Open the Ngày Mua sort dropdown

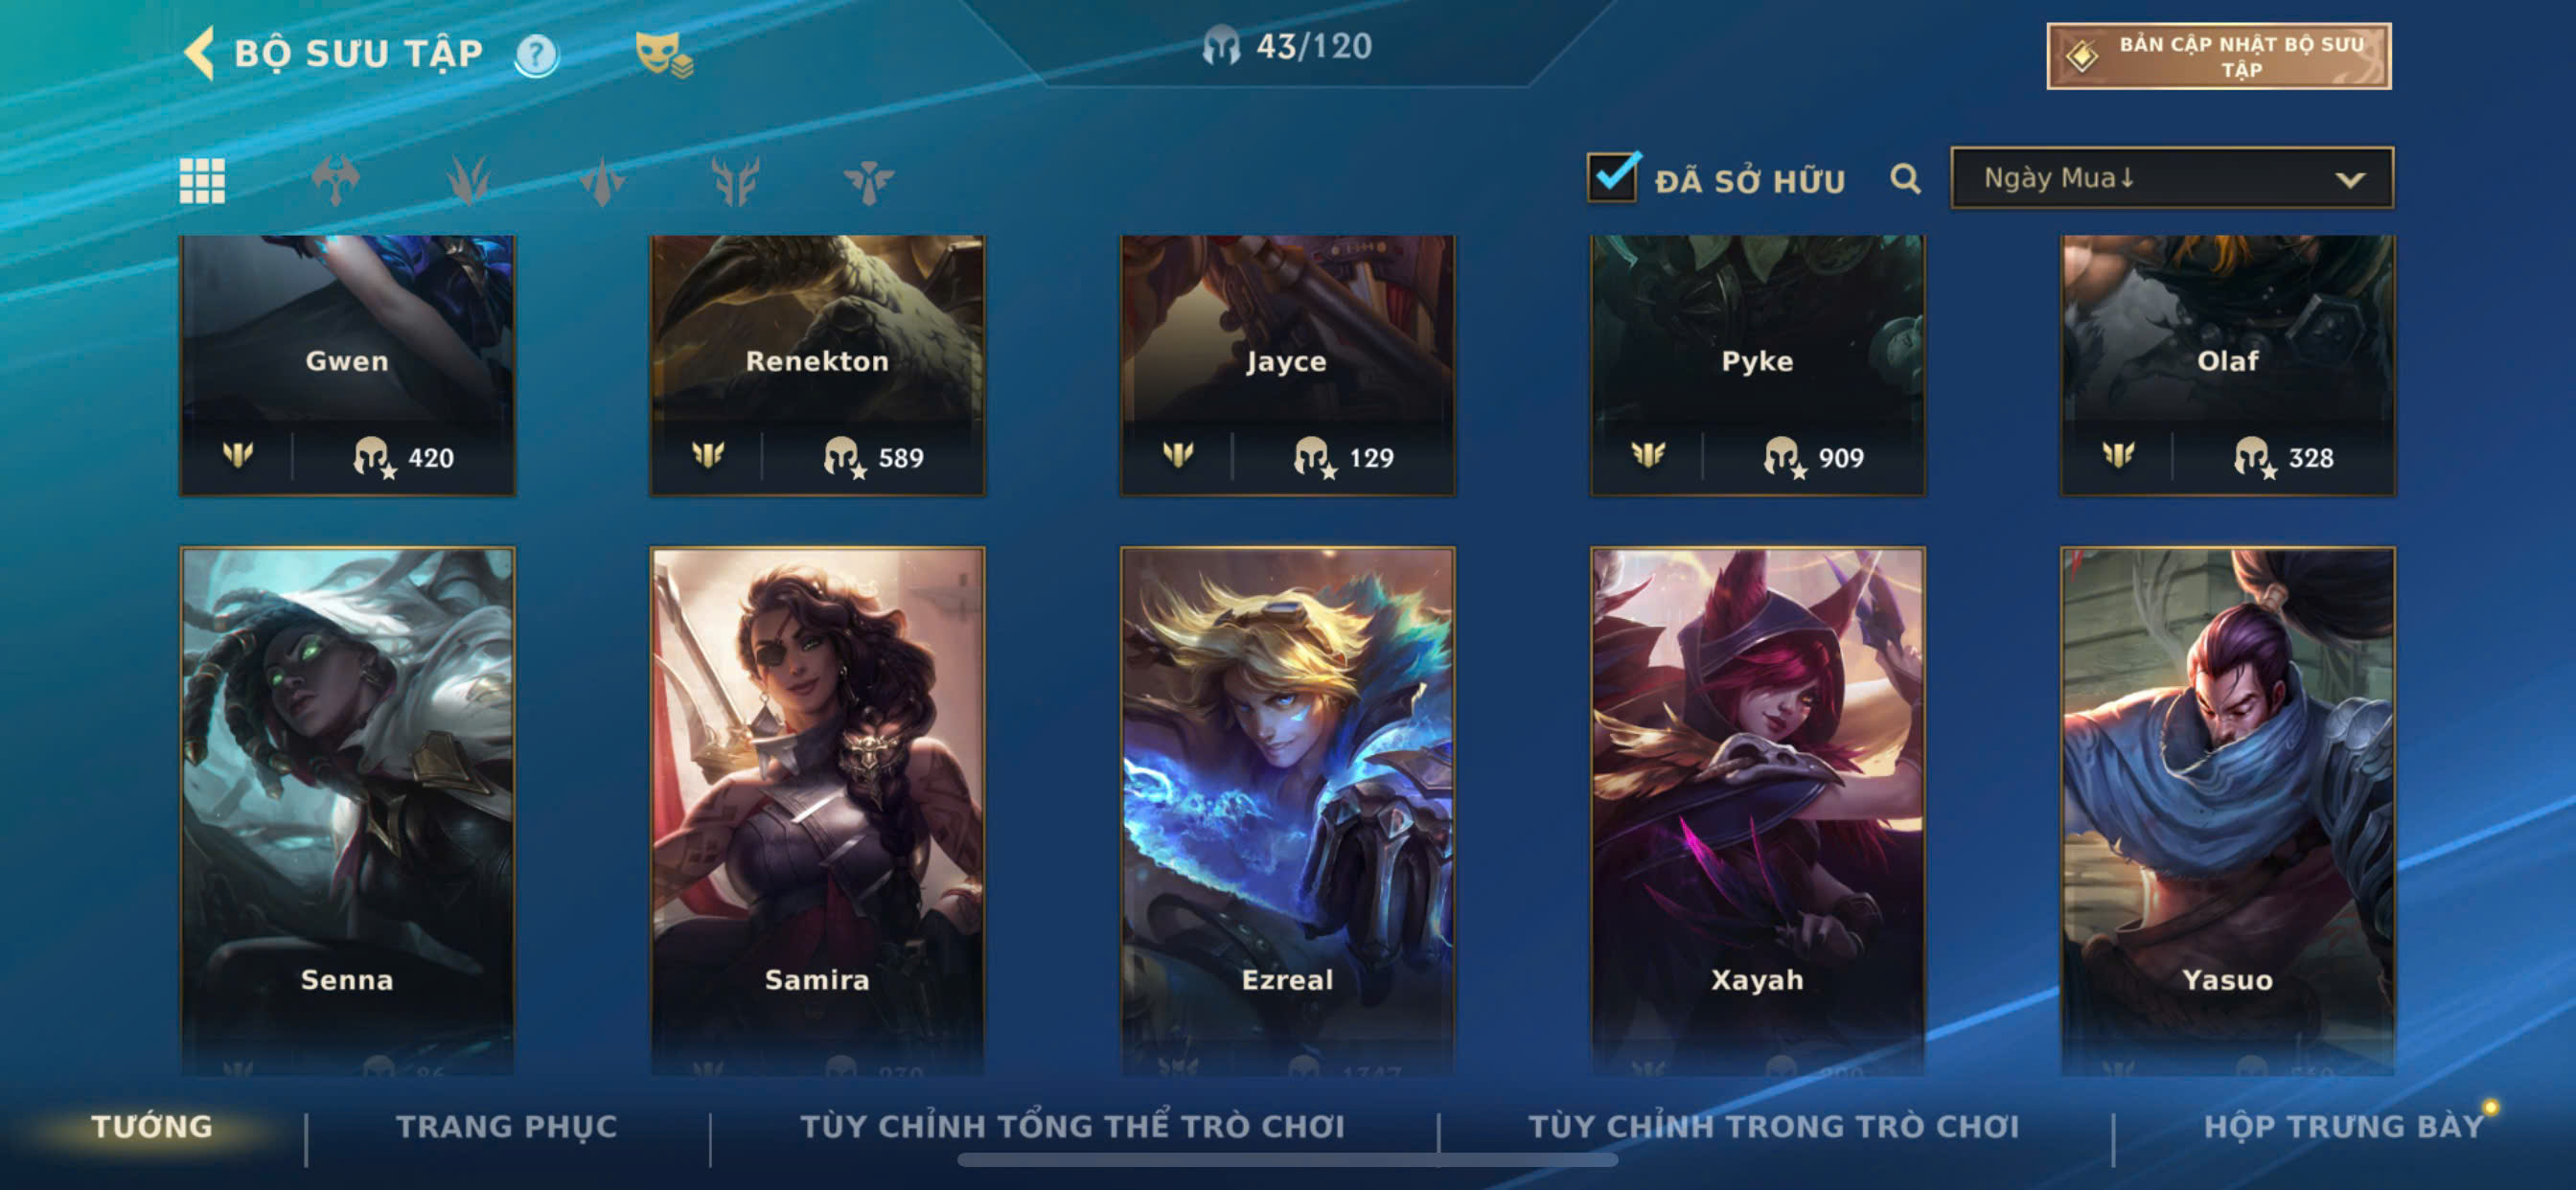[x=2172, y=178]
